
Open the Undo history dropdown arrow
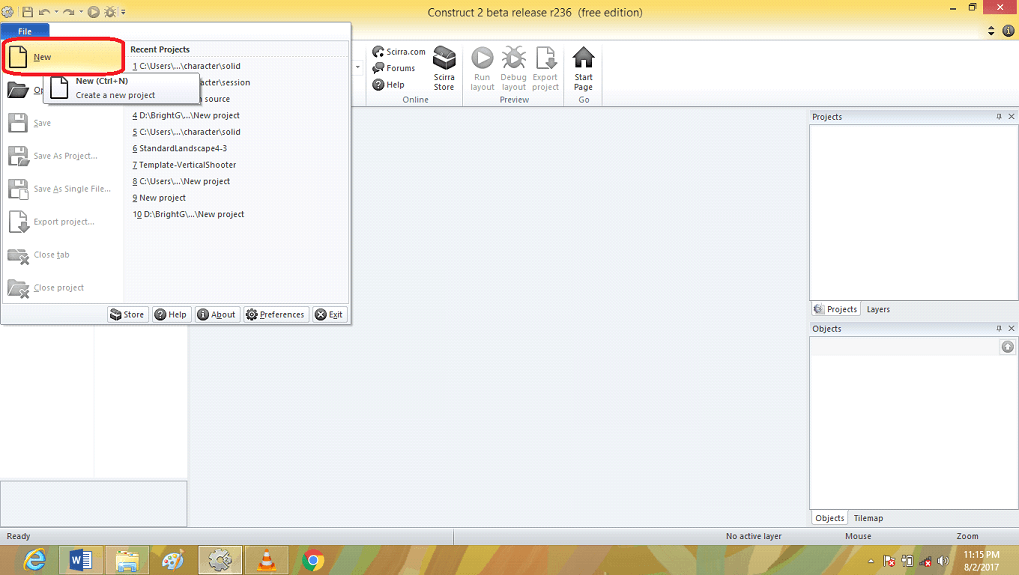pyautogui.click(x=56, y=12)
